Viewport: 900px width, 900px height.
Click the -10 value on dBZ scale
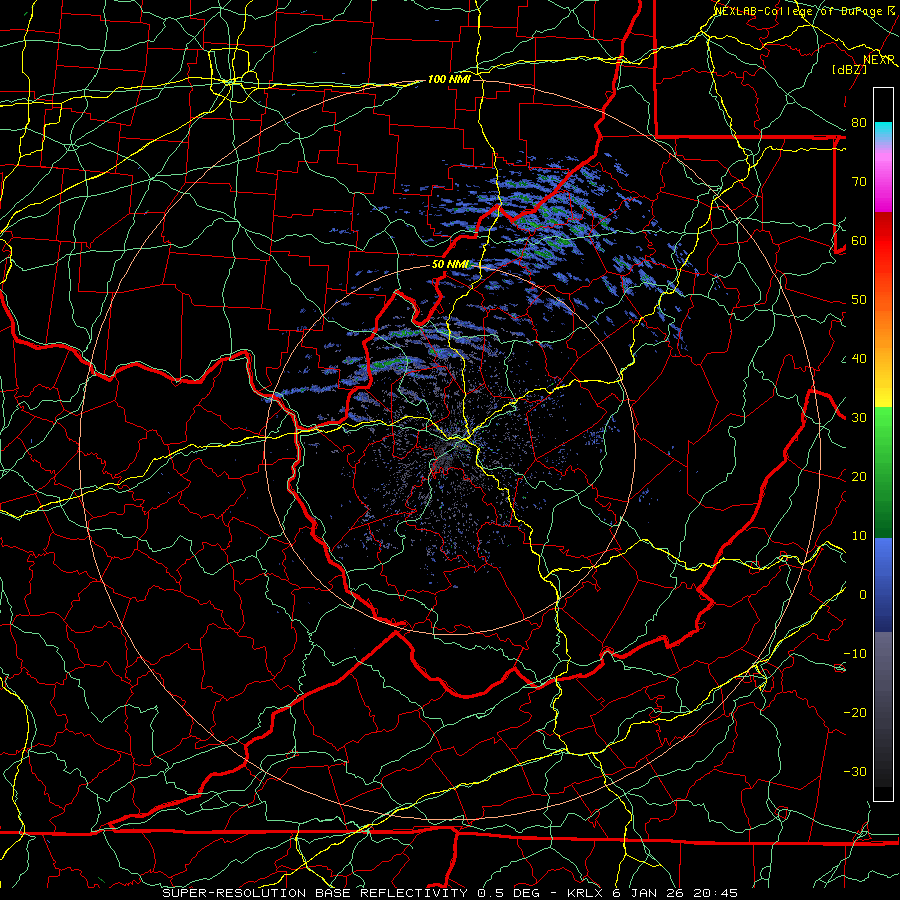pos(855,654)
